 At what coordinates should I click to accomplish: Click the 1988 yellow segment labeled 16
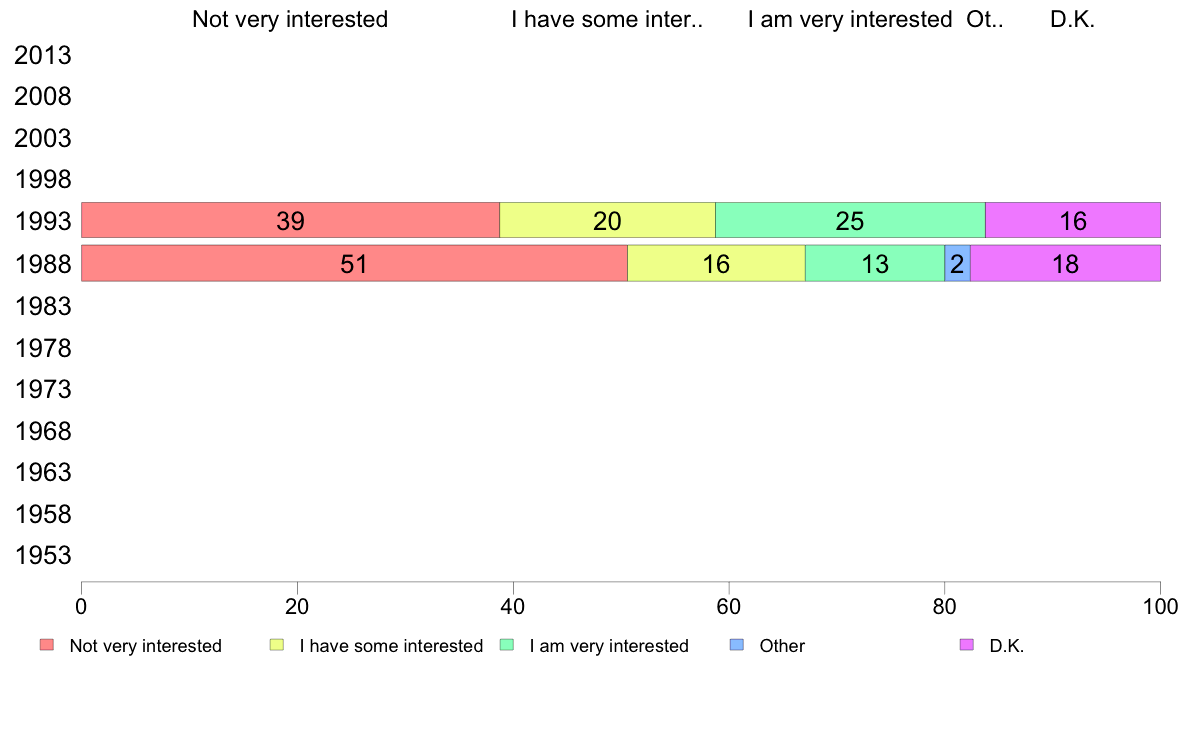click(716, 263)
